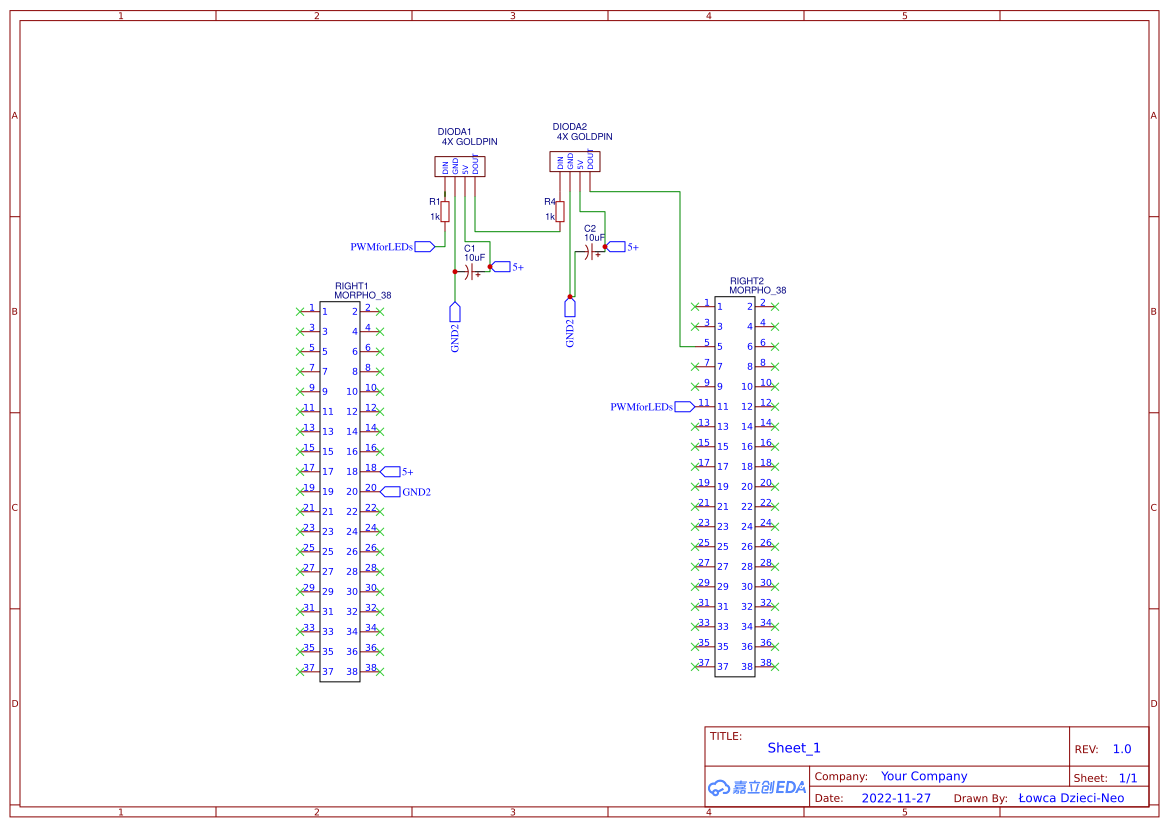Select the DIODA2 4X GOLDPIN connector symbol
Screen dimensions: 1169x828
point(574,159)
